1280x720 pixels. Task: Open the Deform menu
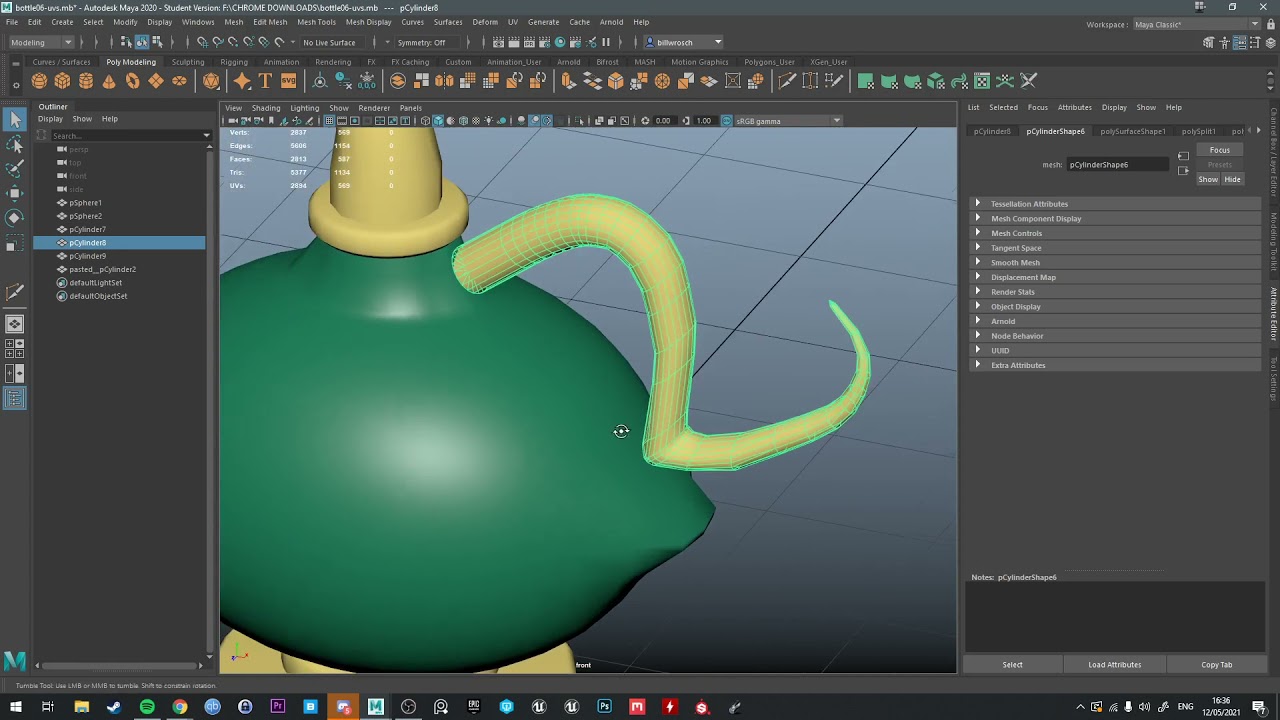coord(485,22)
